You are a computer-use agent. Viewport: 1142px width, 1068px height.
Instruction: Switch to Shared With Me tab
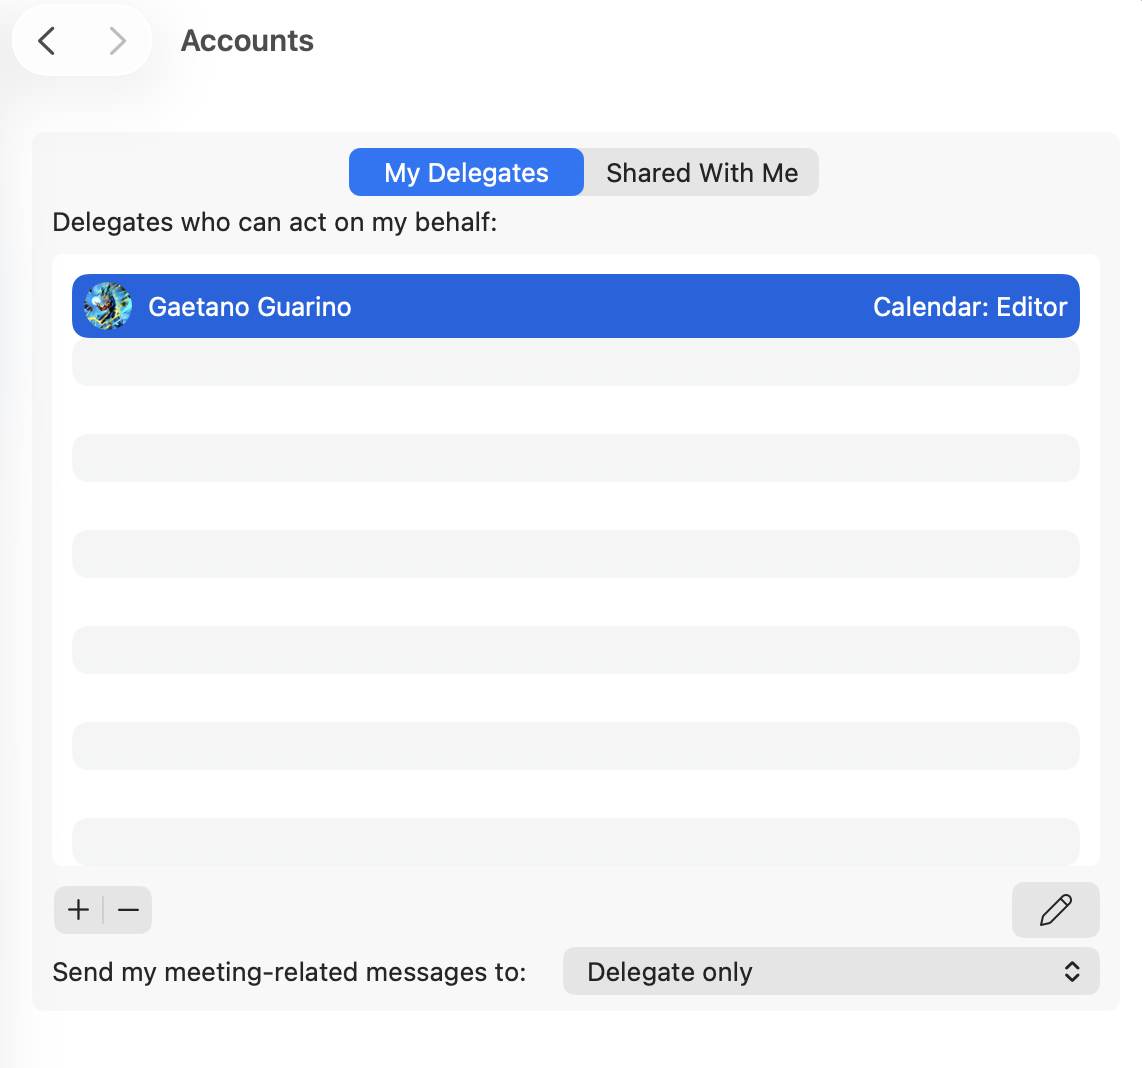(702, 173)
